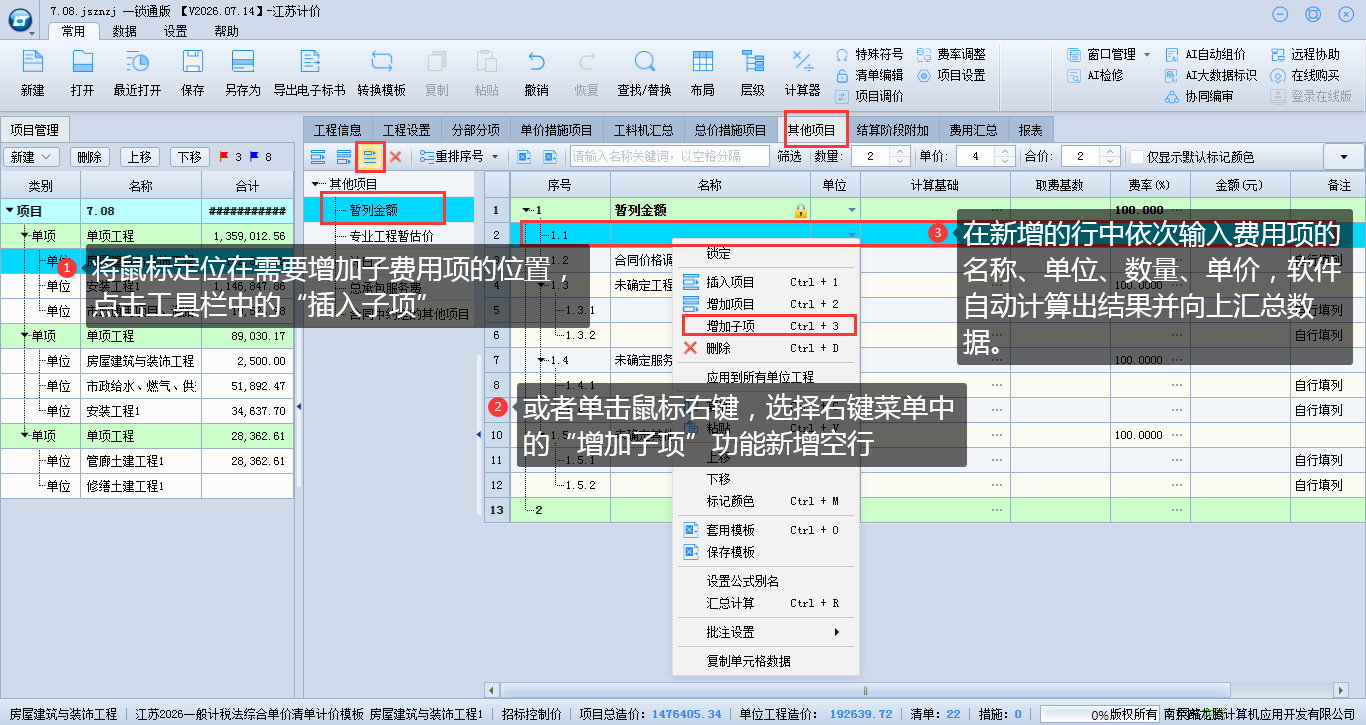Select 暂列金额 in the 其他项目 tree
Image resolution: width=1366 pixels, height=725 pixels.
374,210
